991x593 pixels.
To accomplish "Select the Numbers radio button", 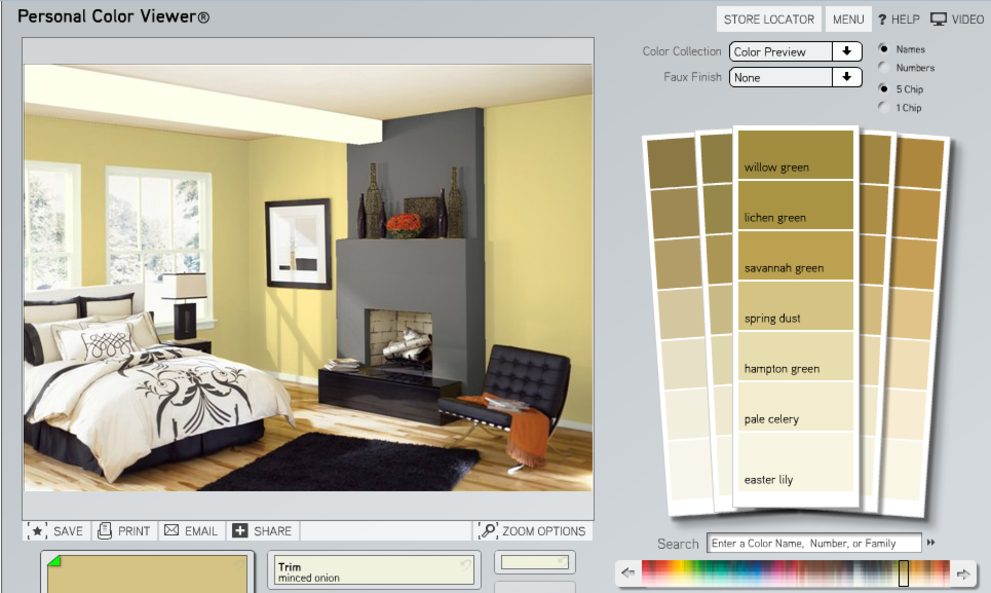I will click(883, 68).
